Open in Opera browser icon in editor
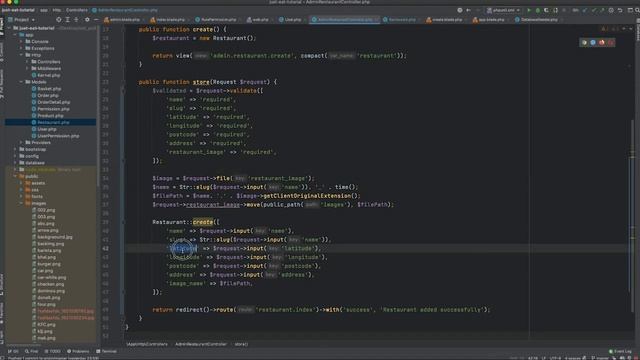The height and width of the screenshot is (360, 640). (x=611, y=42)
